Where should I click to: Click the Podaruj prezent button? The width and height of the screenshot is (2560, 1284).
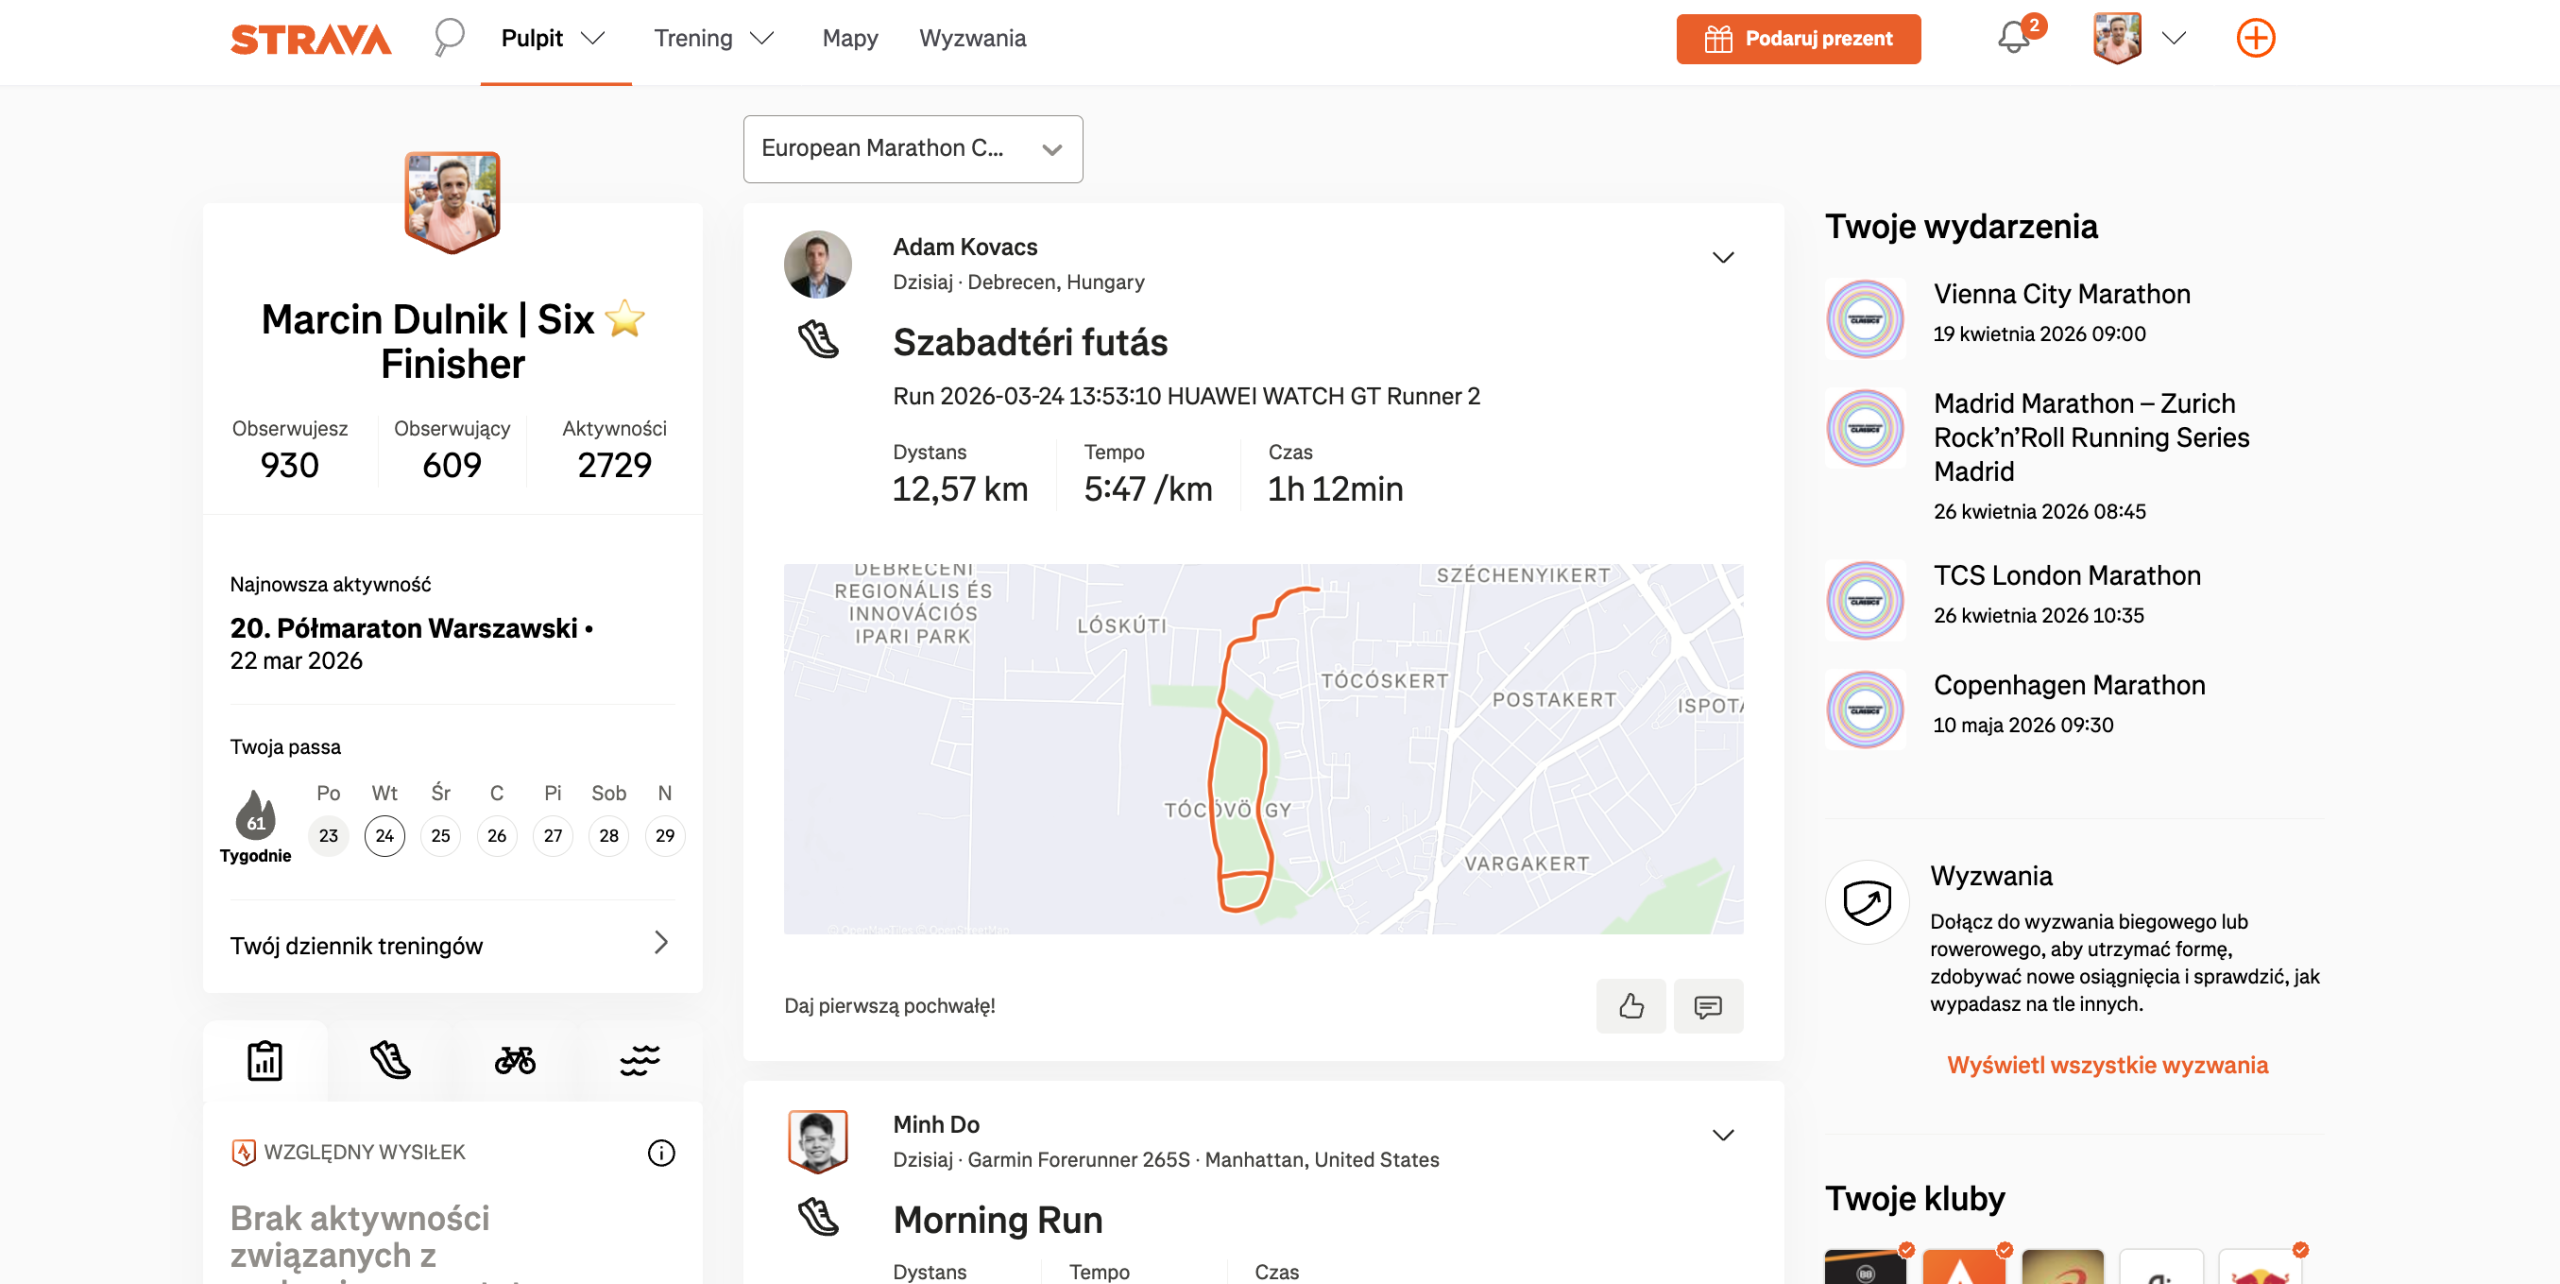[1798, 39]
